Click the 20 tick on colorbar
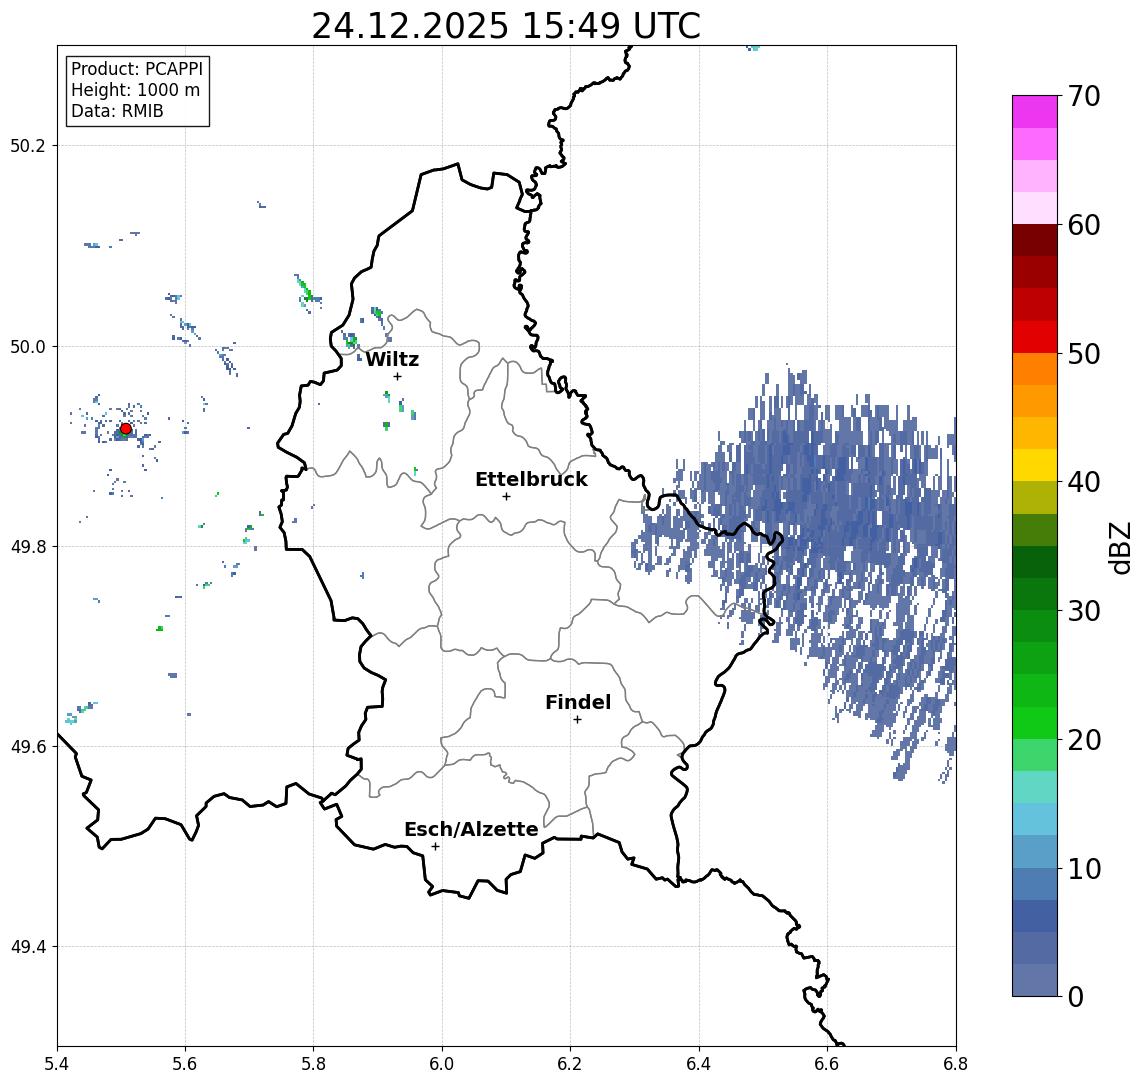Viewport: 1145px width, 1084px height. pos(1084,739)
